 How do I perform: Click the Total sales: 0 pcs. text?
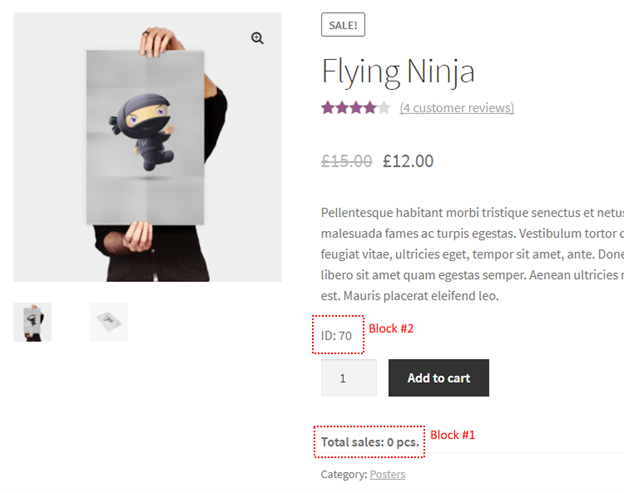tap(370, 442)
